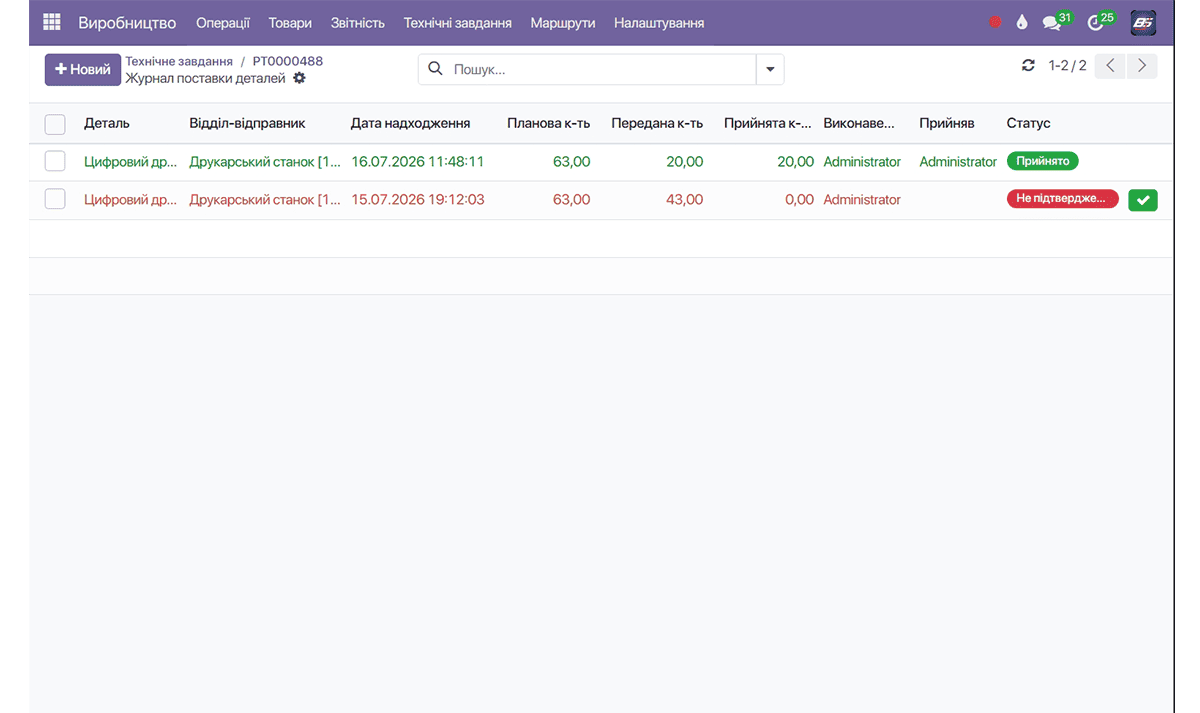The width and height of the screenshot is (1200, 713).
Task: Open the user avatar menu
Action: pos(1144,22)
